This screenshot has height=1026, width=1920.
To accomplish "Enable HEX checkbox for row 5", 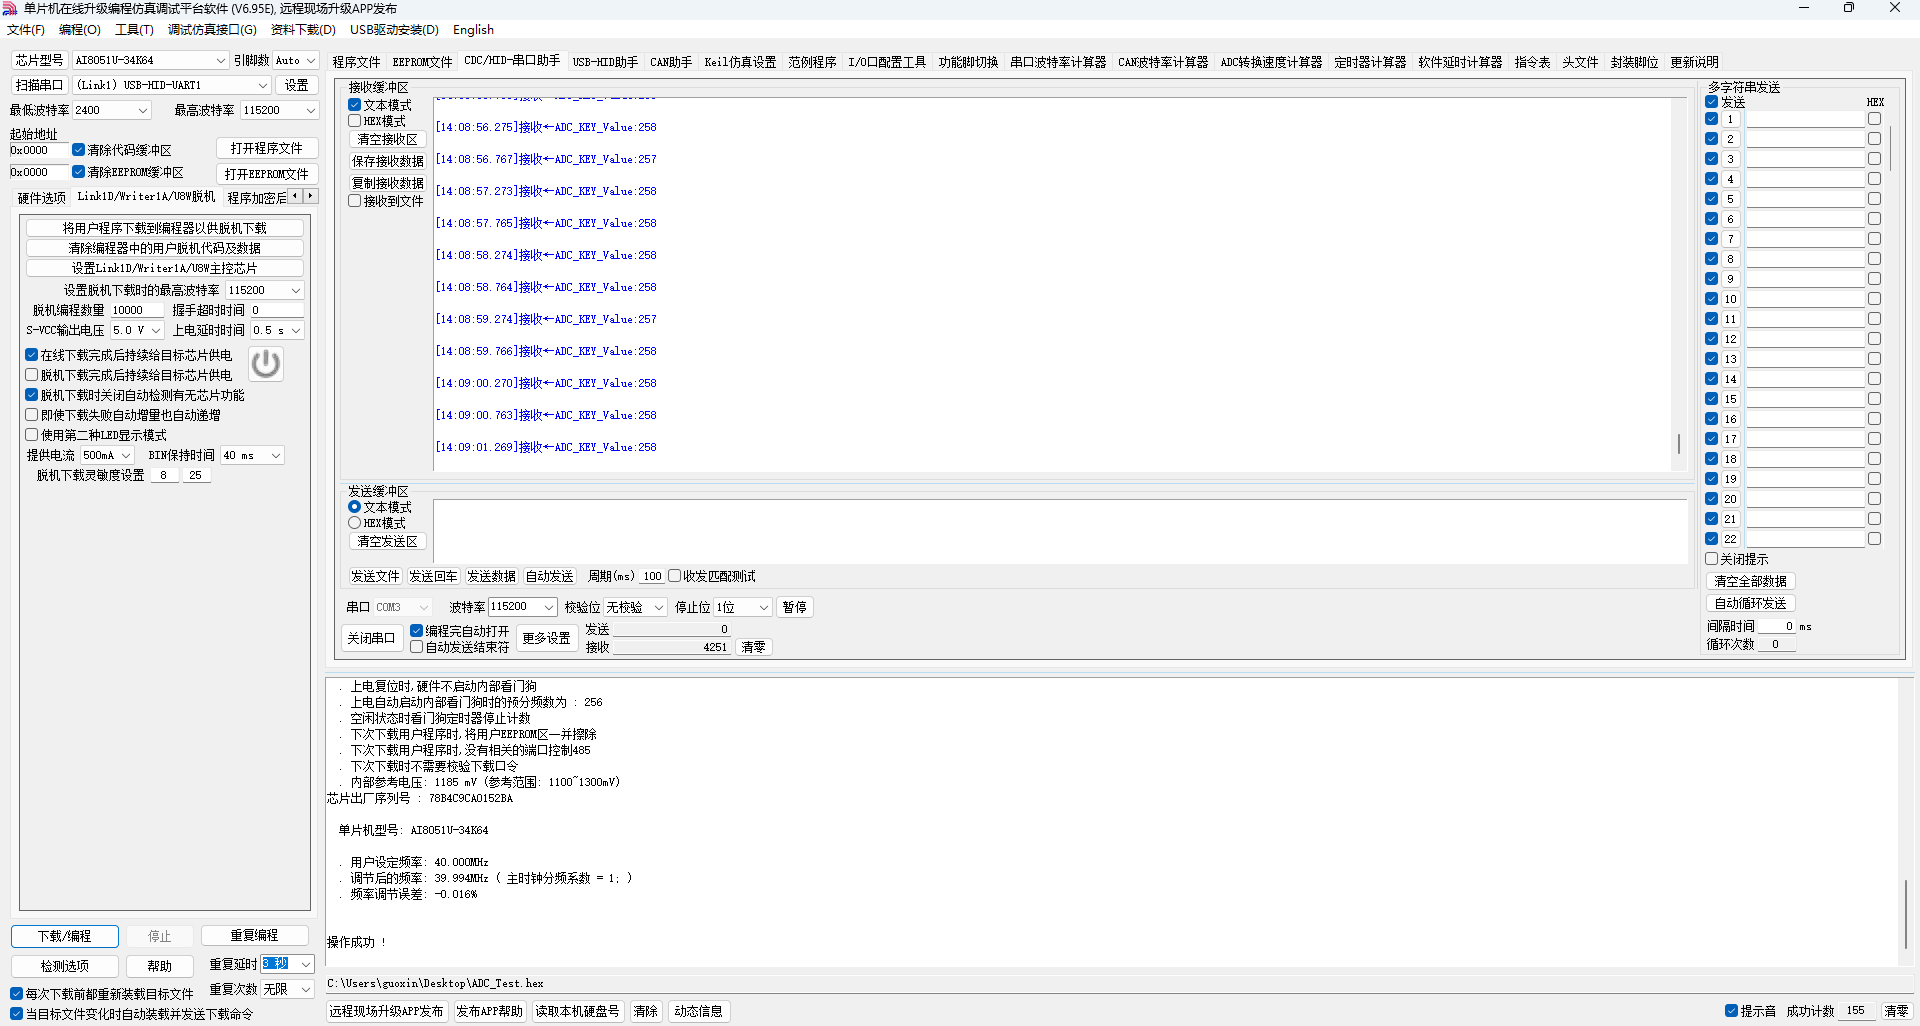I will (x=1874, y=199).
